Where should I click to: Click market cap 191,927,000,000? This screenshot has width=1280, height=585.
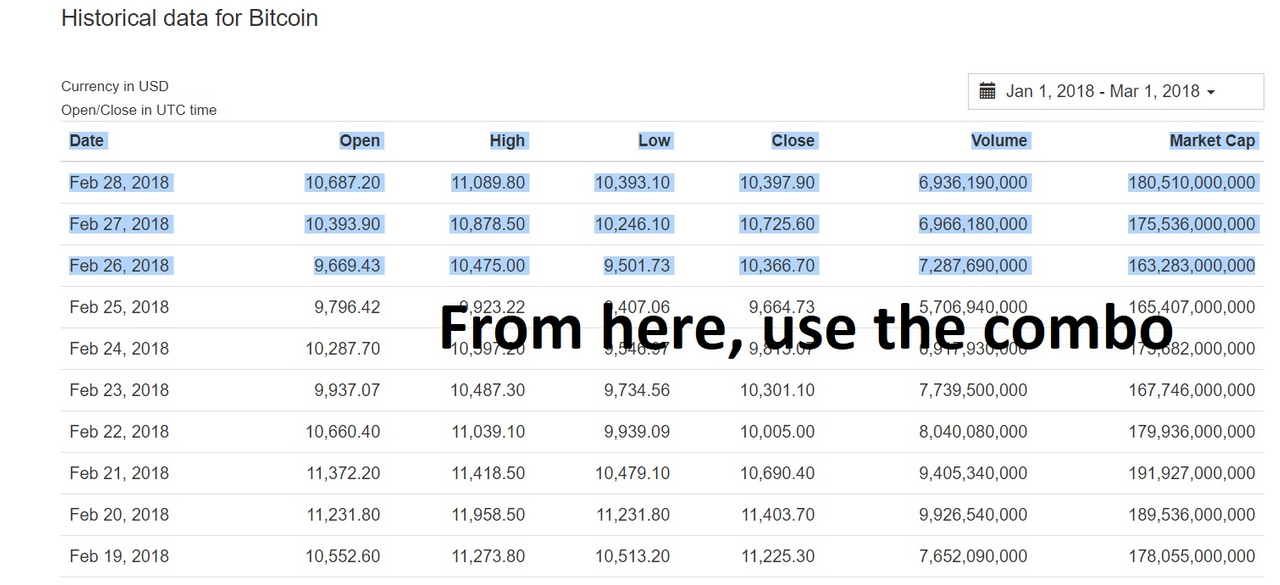(1192, 473)
